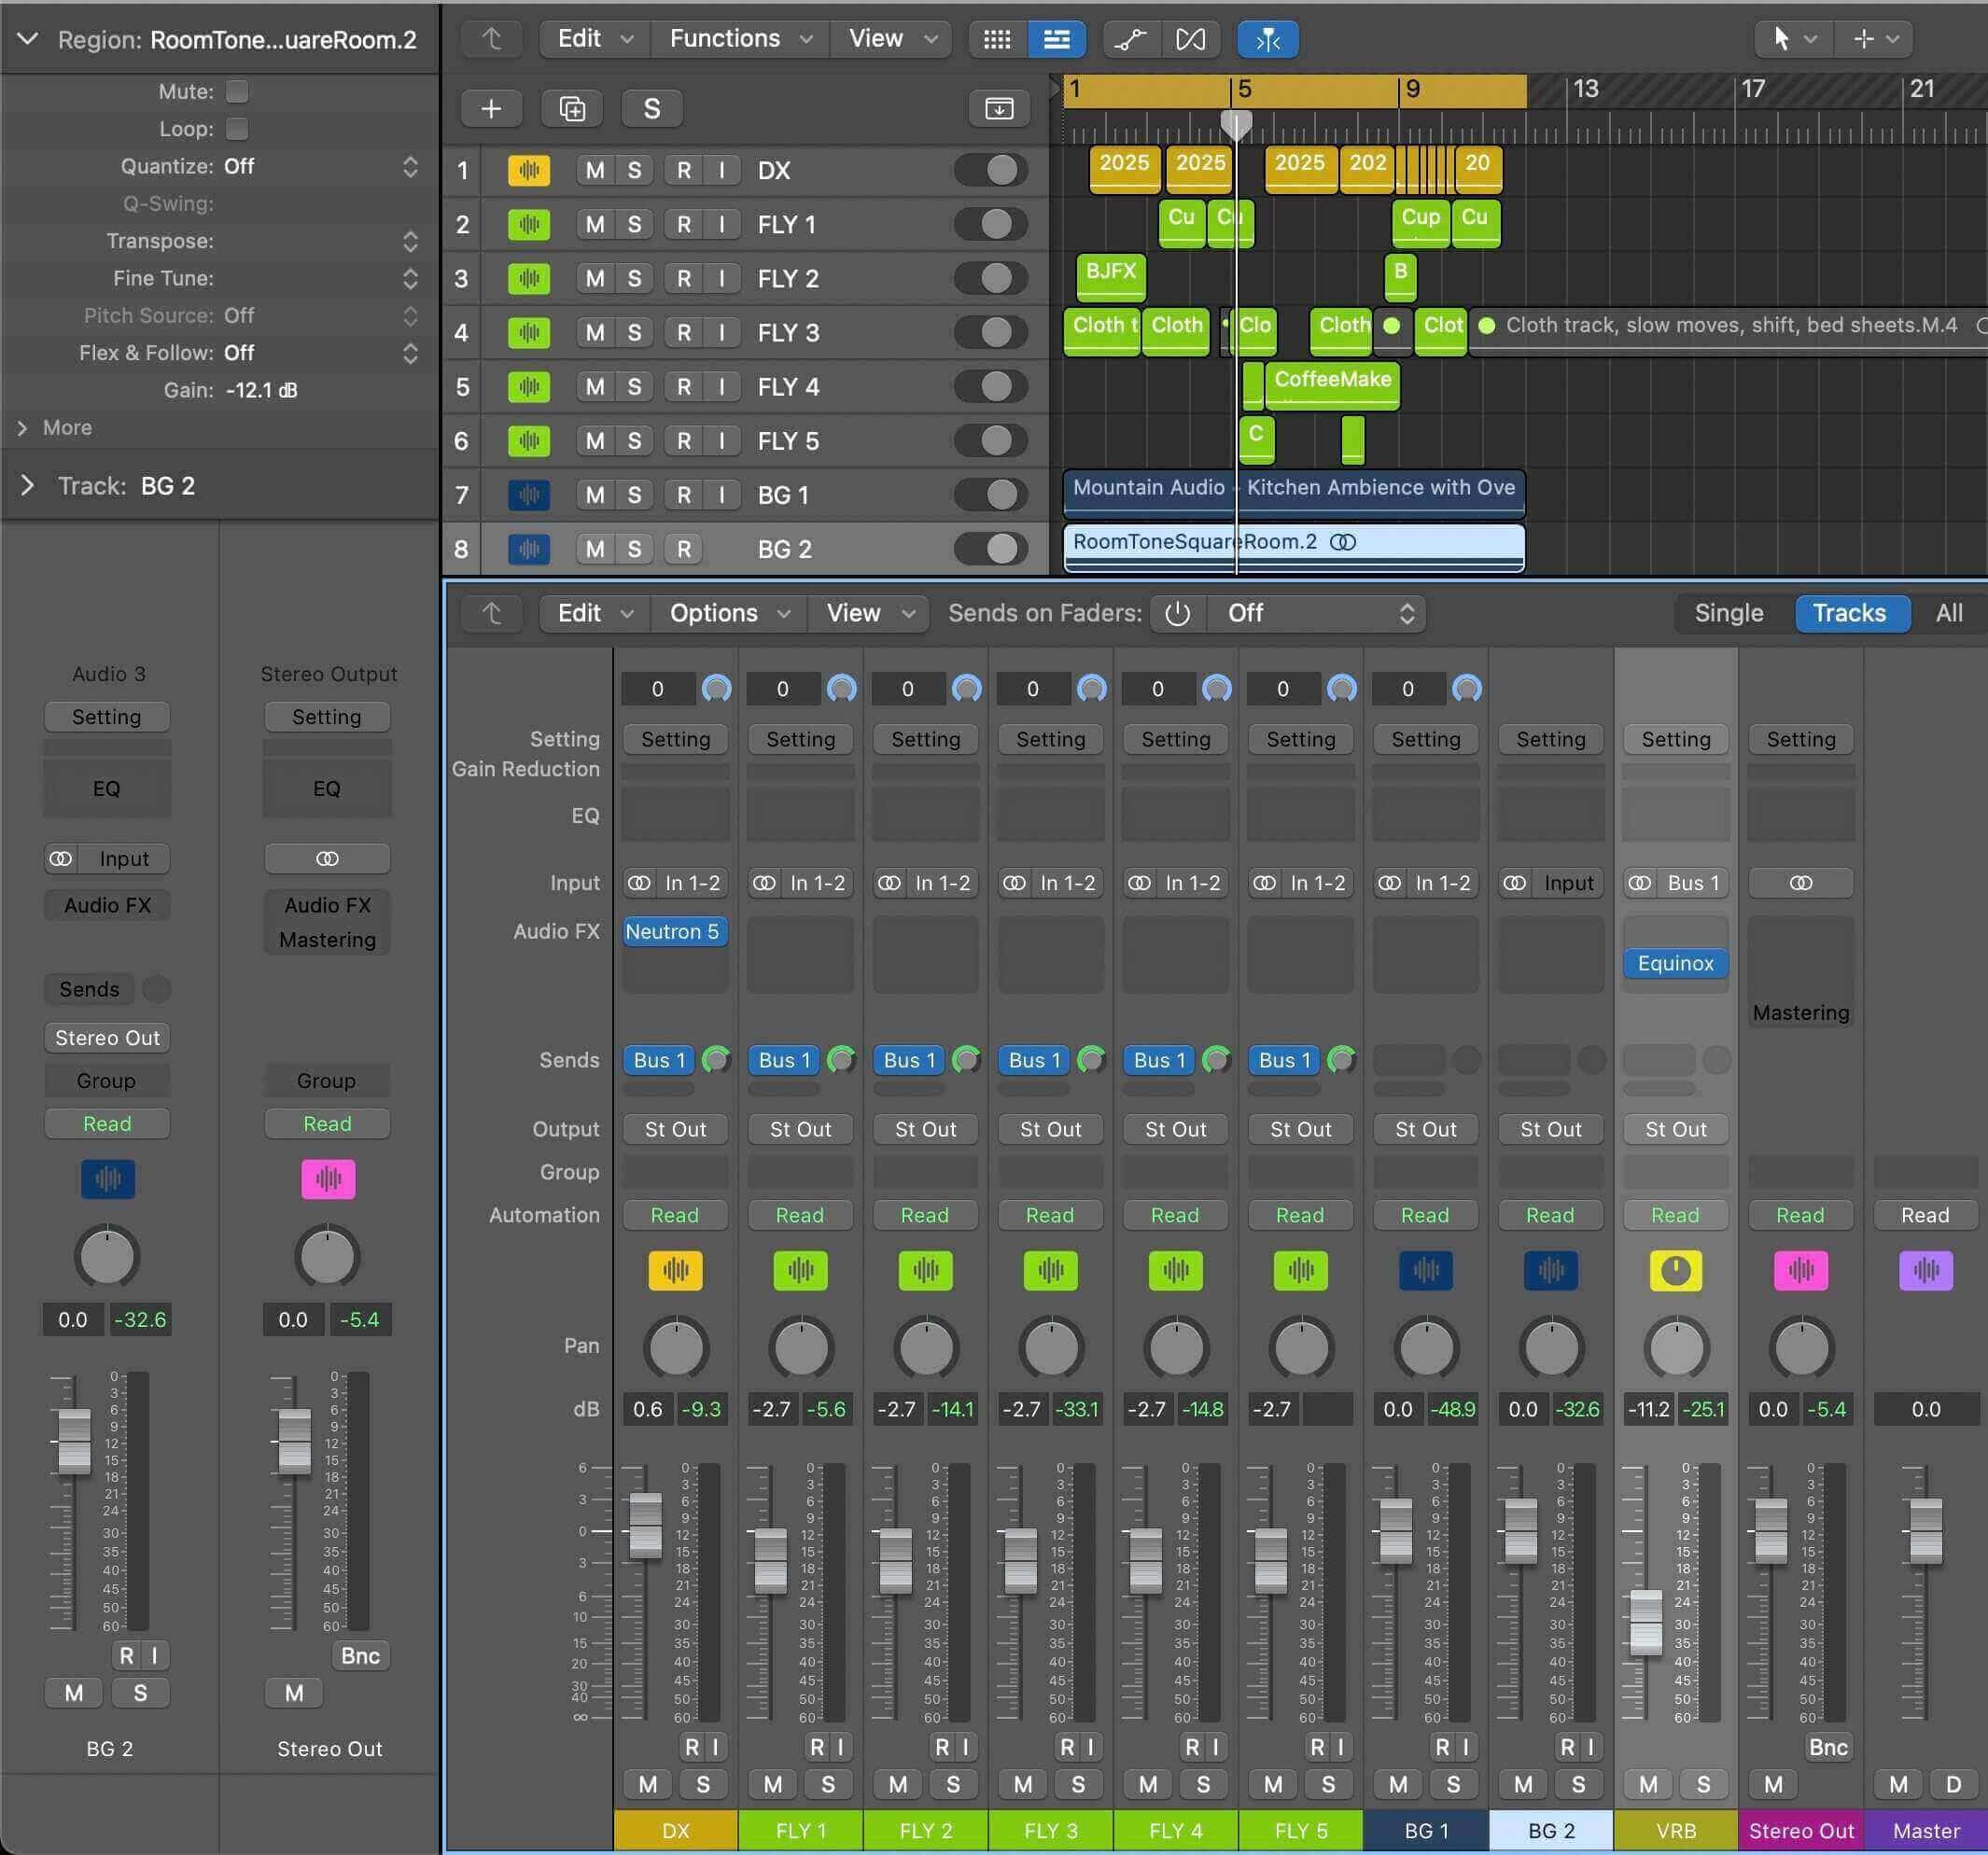This screenshot has height=1855, width=1988.
Task: Click the Bnc button on the mixer Stereo Out strip
Action: 1827,1746
